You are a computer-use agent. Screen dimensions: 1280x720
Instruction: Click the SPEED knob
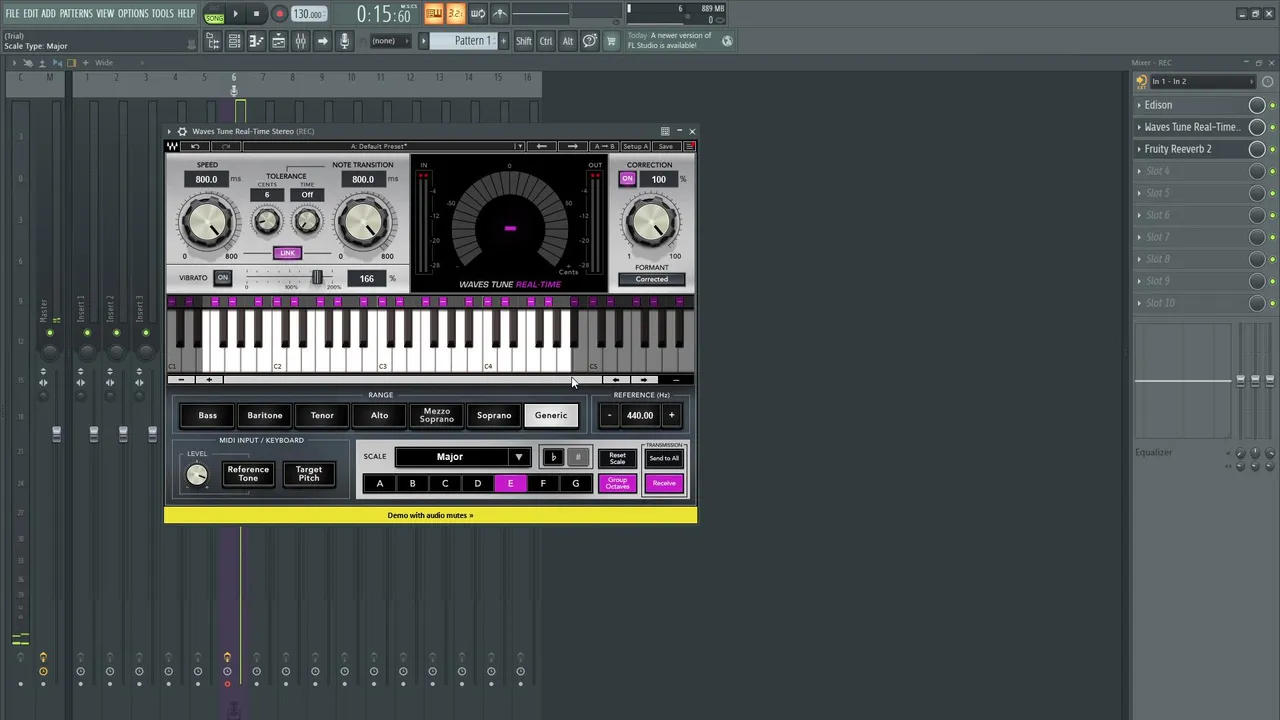[x=209, y=222]
